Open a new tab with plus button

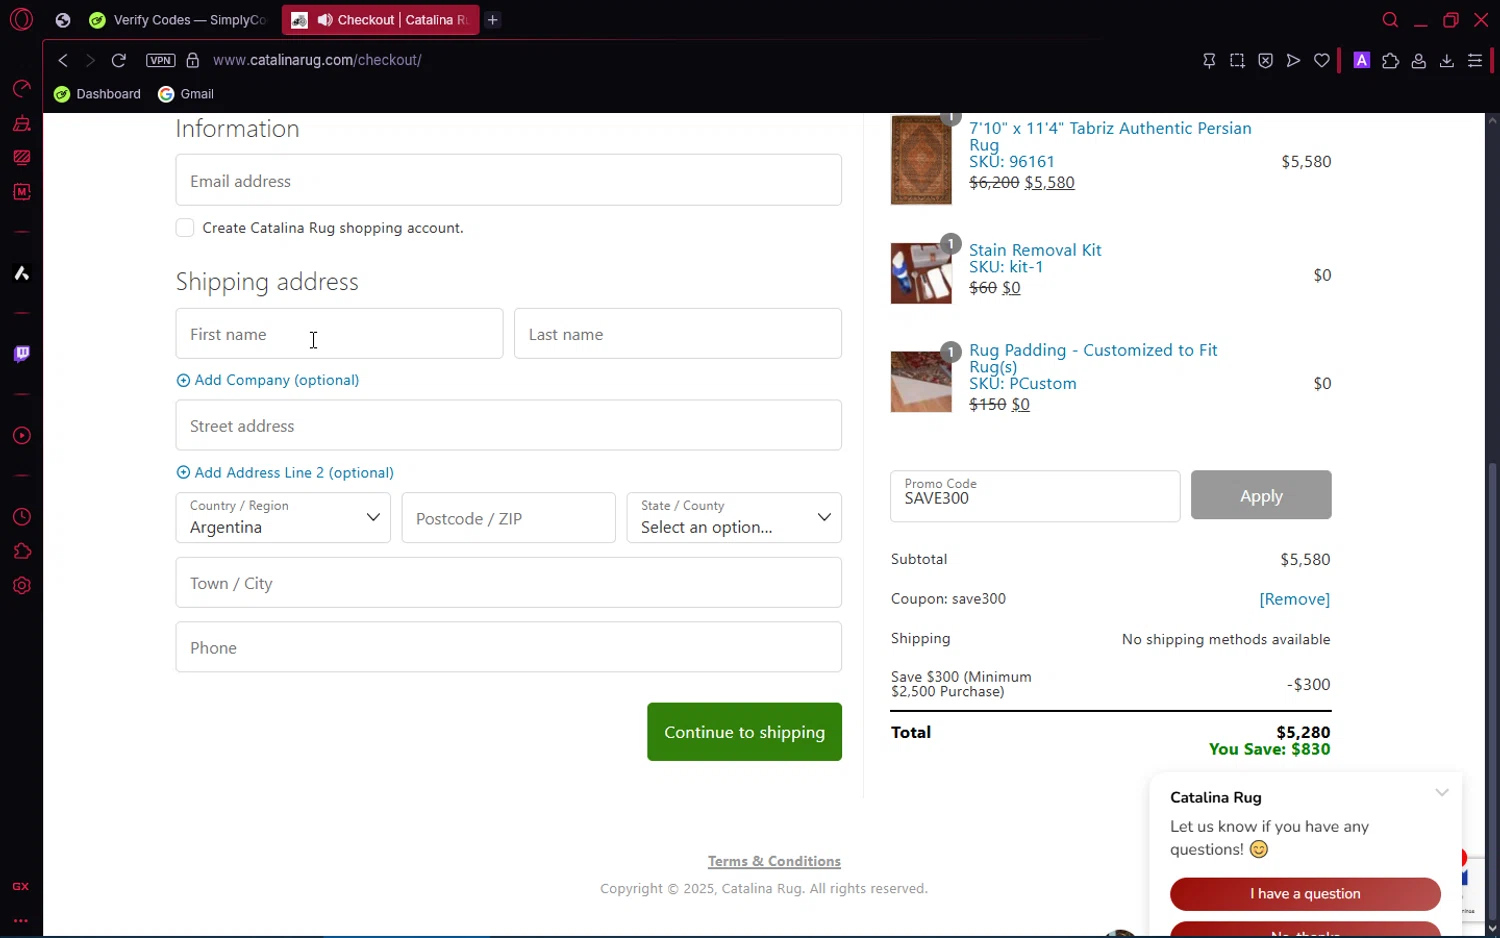point(493,20)
